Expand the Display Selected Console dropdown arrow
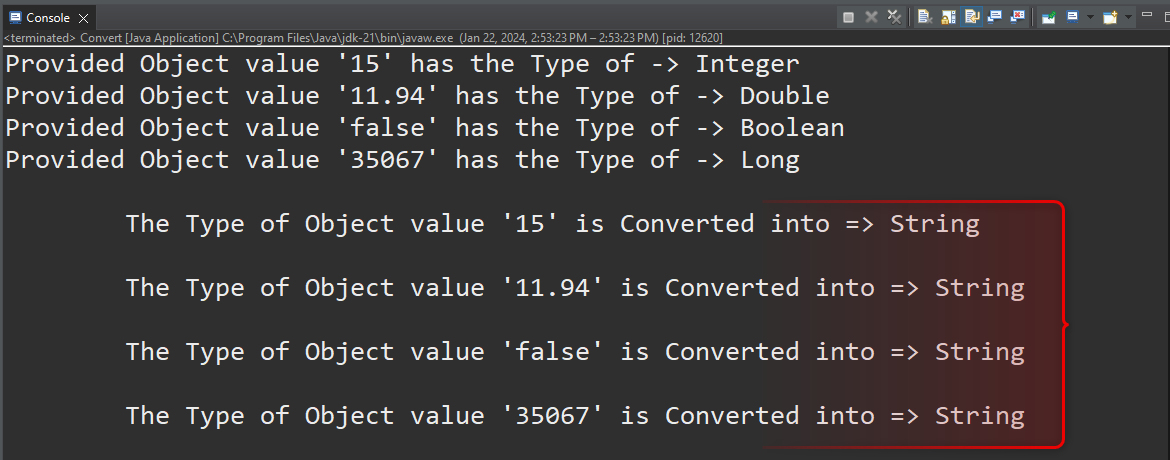This screenshot has width=1170, height=460. pos(1089,17)
